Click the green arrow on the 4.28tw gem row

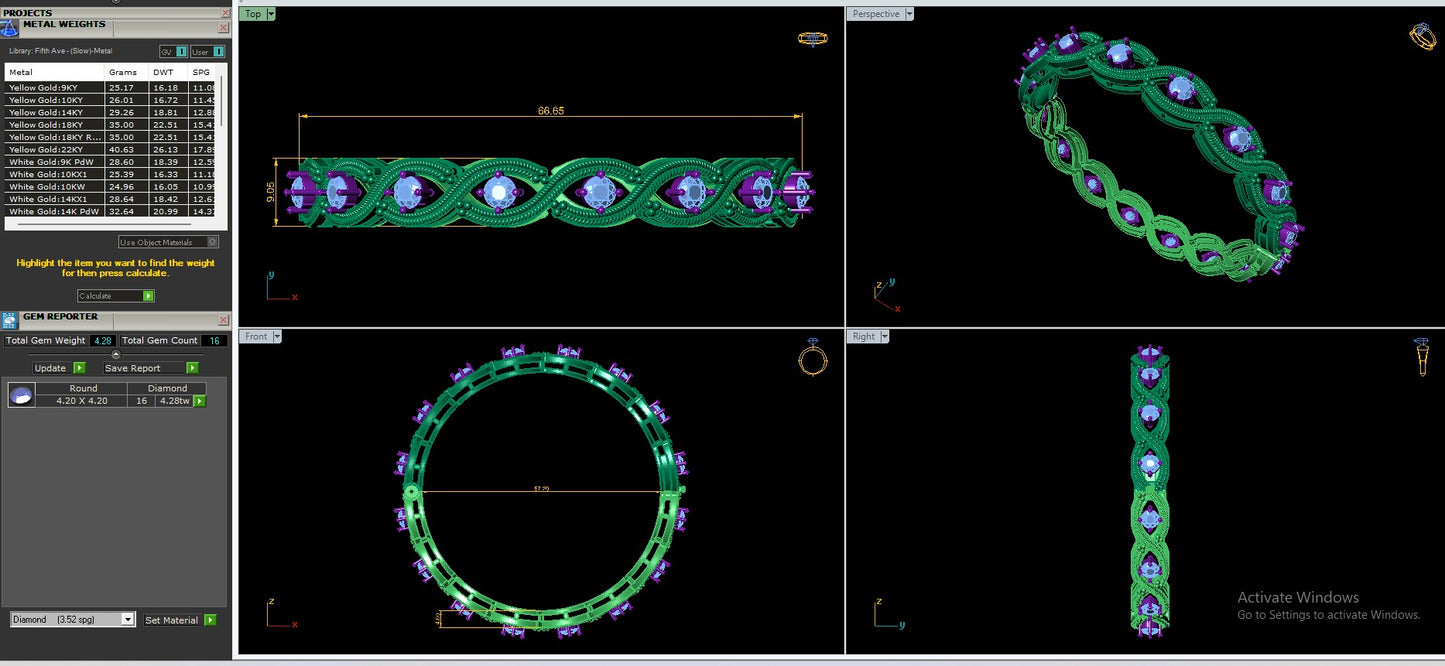click(199, 400)
